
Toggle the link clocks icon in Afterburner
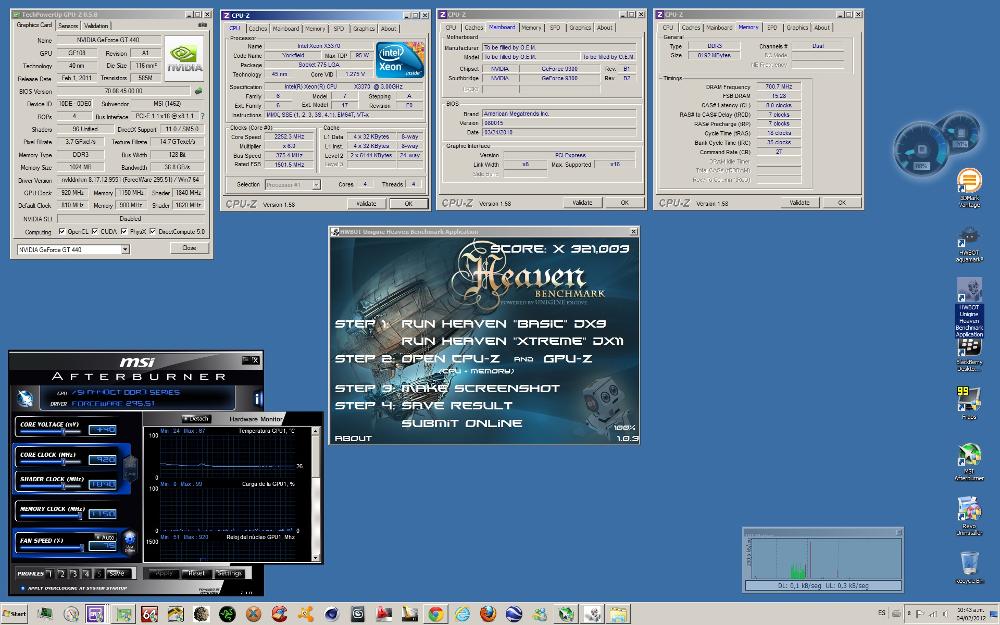[x=131, y=468]
